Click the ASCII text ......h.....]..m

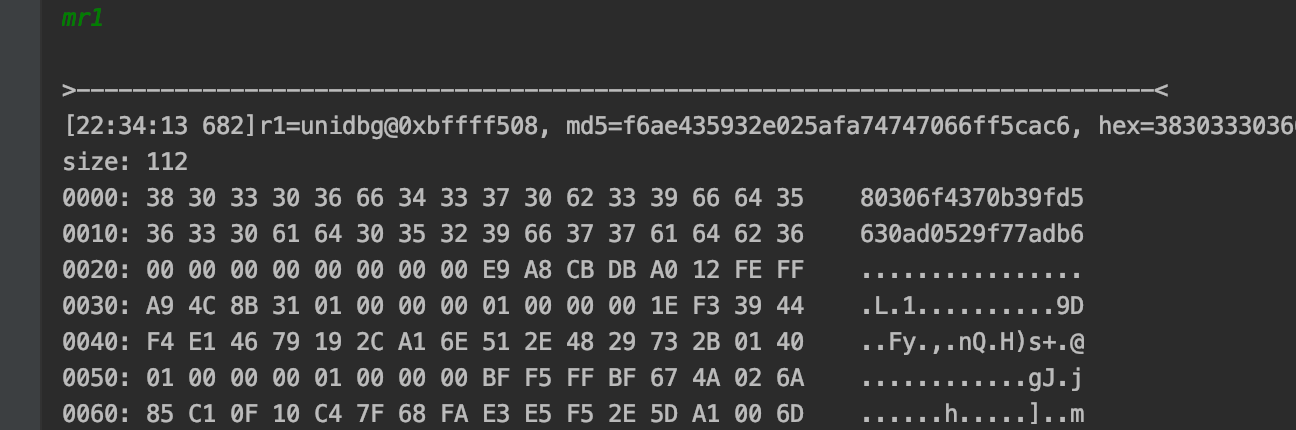pyautogui.click(x=971, y=414)
